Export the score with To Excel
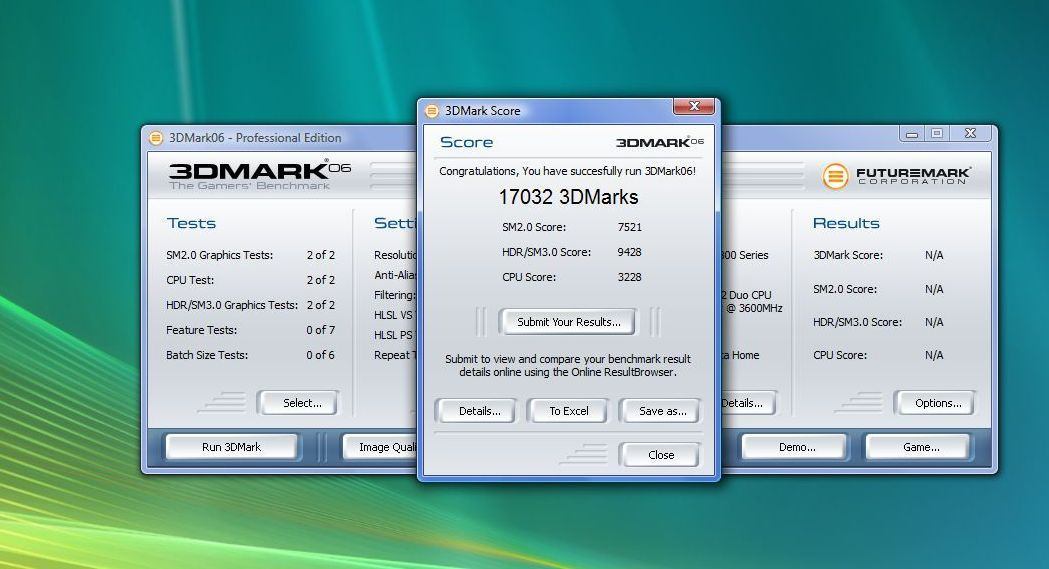The width and height of the screenshot is (1049, 569). [569, 411]
